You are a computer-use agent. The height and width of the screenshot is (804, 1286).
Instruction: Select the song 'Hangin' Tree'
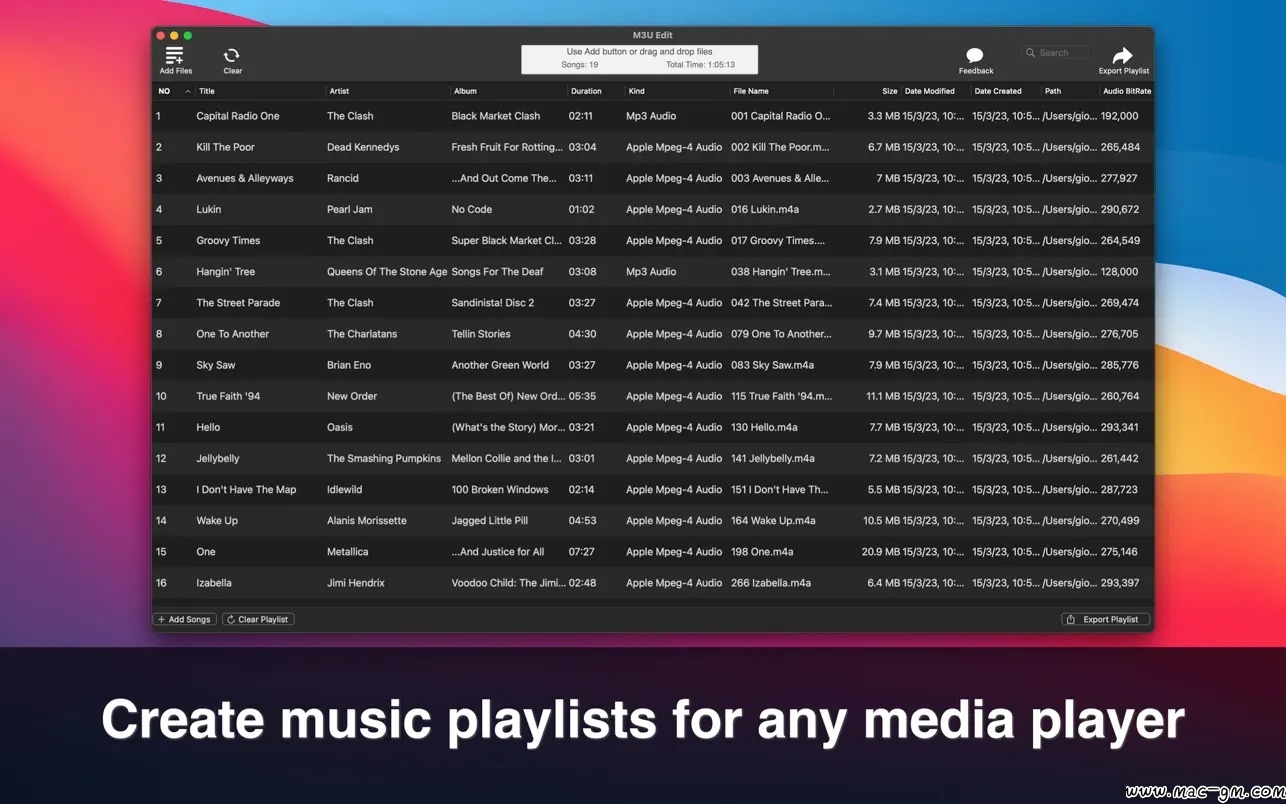pyautogui.click(x=225, y=271)
